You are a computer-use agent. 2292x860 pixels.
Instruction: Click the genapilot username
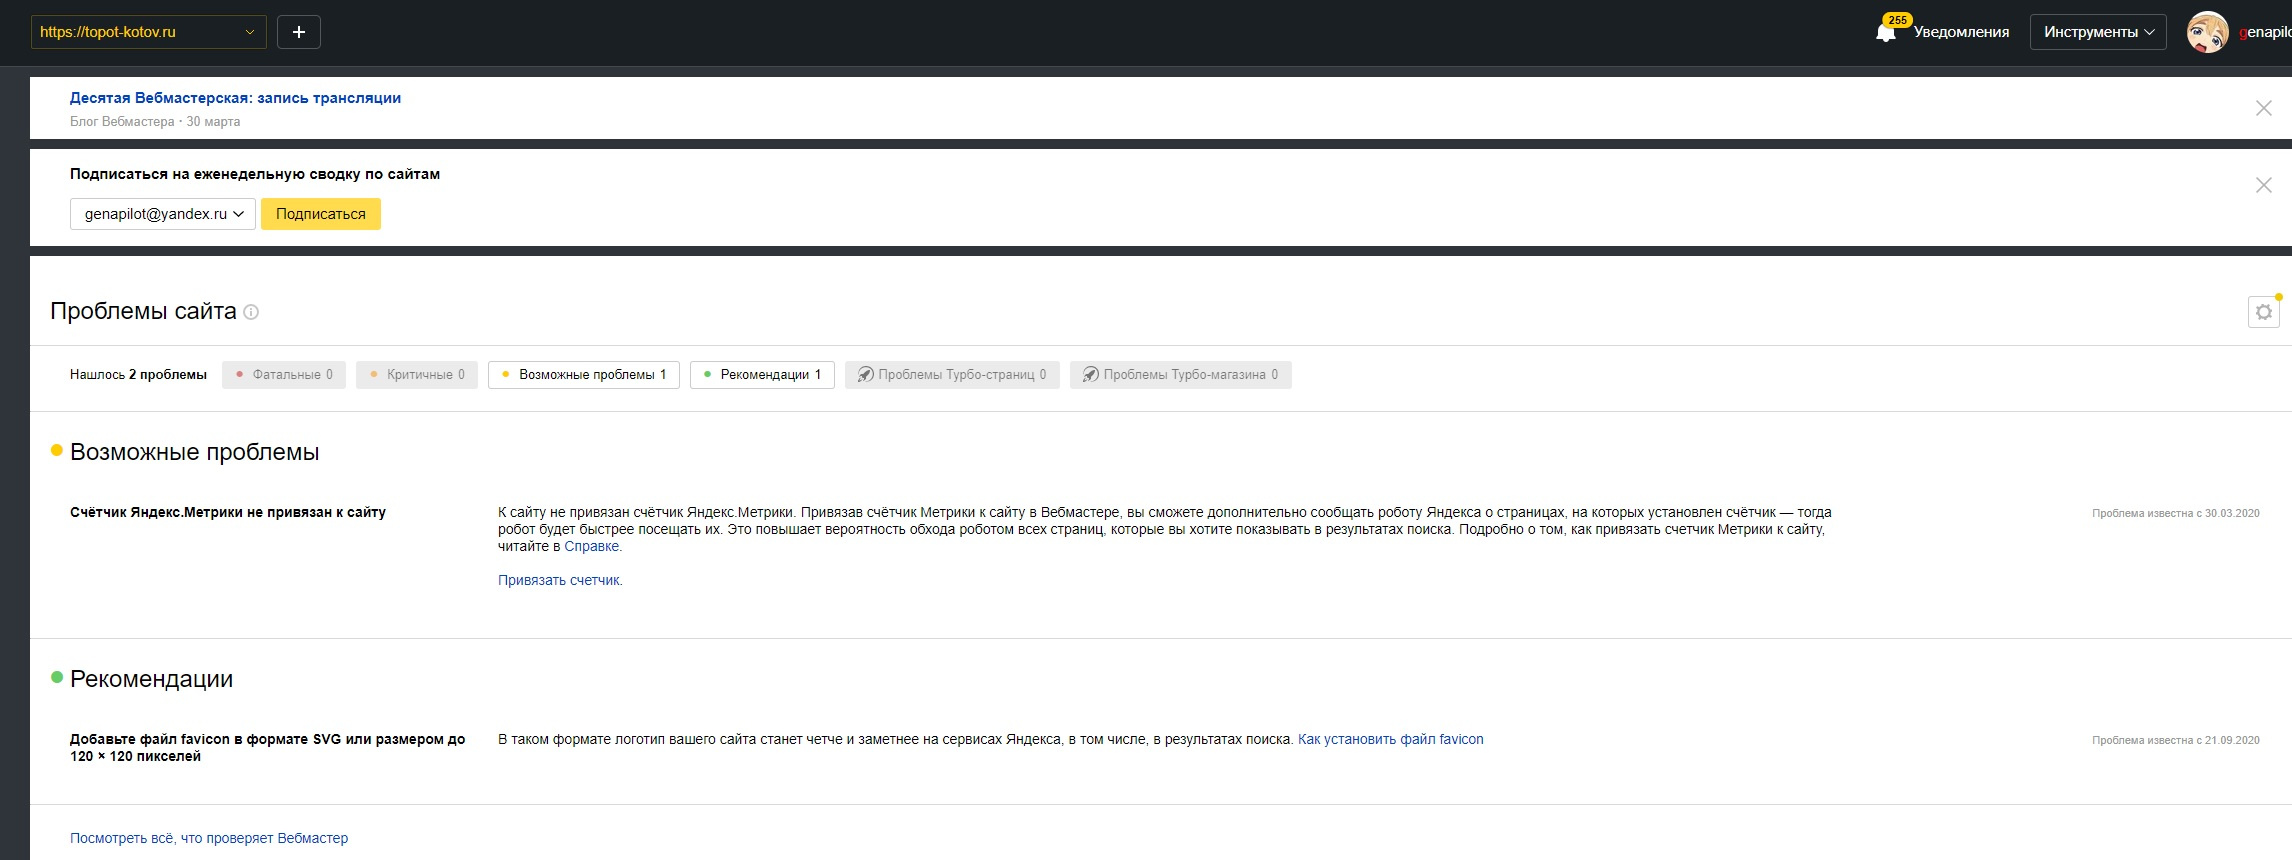(2265, 32)
